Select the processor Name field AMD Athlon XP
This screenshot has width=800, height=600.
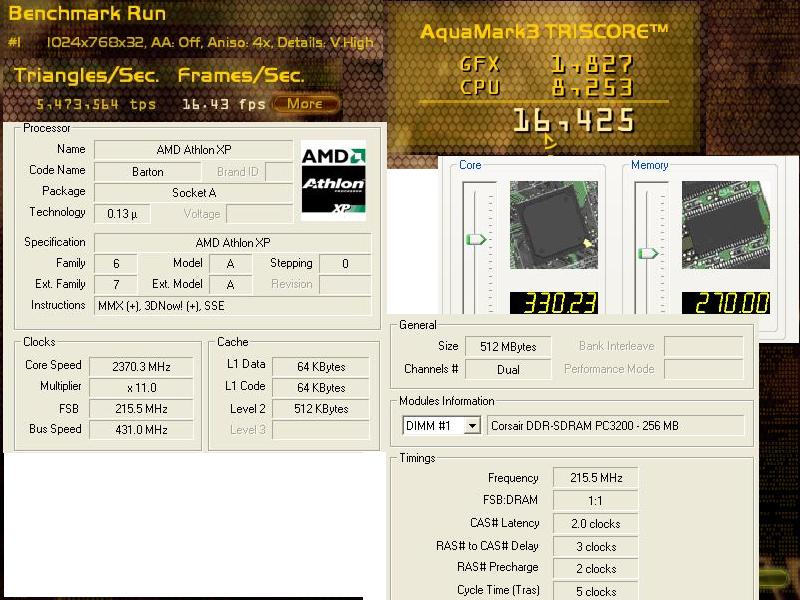[x=193, y=150]
